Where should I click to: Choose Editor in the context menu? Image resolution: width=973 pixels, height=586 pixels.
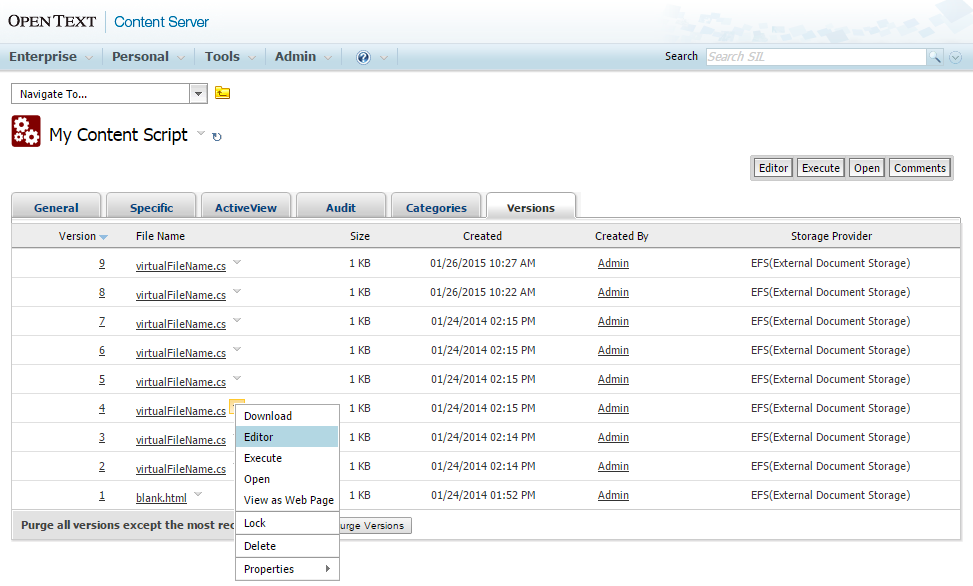(258, 437)
